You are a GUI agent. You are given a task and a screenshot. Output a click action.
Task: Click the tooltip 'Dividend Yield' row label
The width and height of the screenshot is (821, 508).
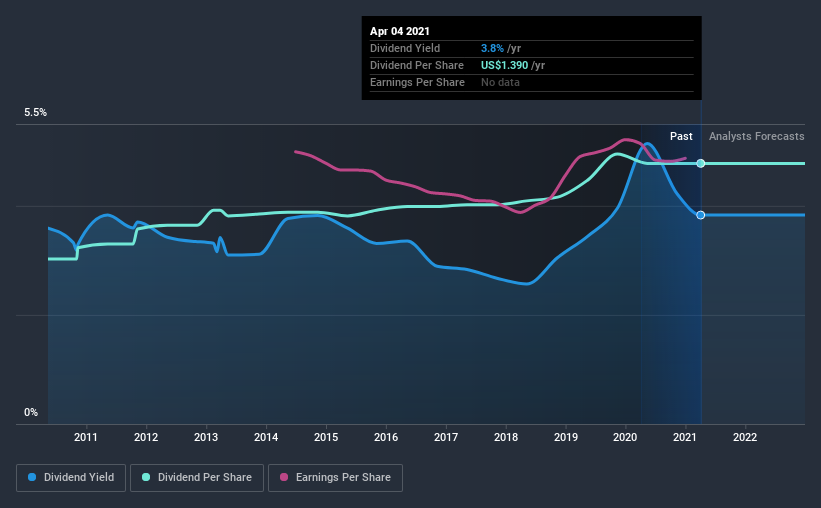coord(405,48)
